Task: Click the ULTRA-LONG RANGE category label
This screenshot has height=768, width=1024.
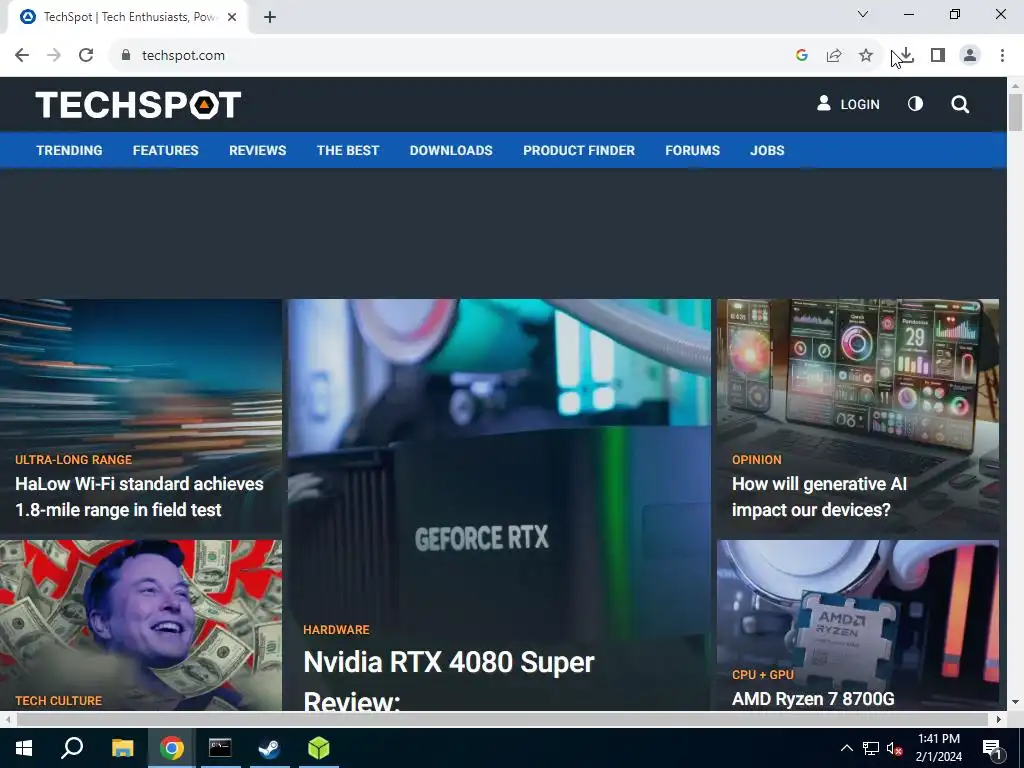Action: coord(73,460)
